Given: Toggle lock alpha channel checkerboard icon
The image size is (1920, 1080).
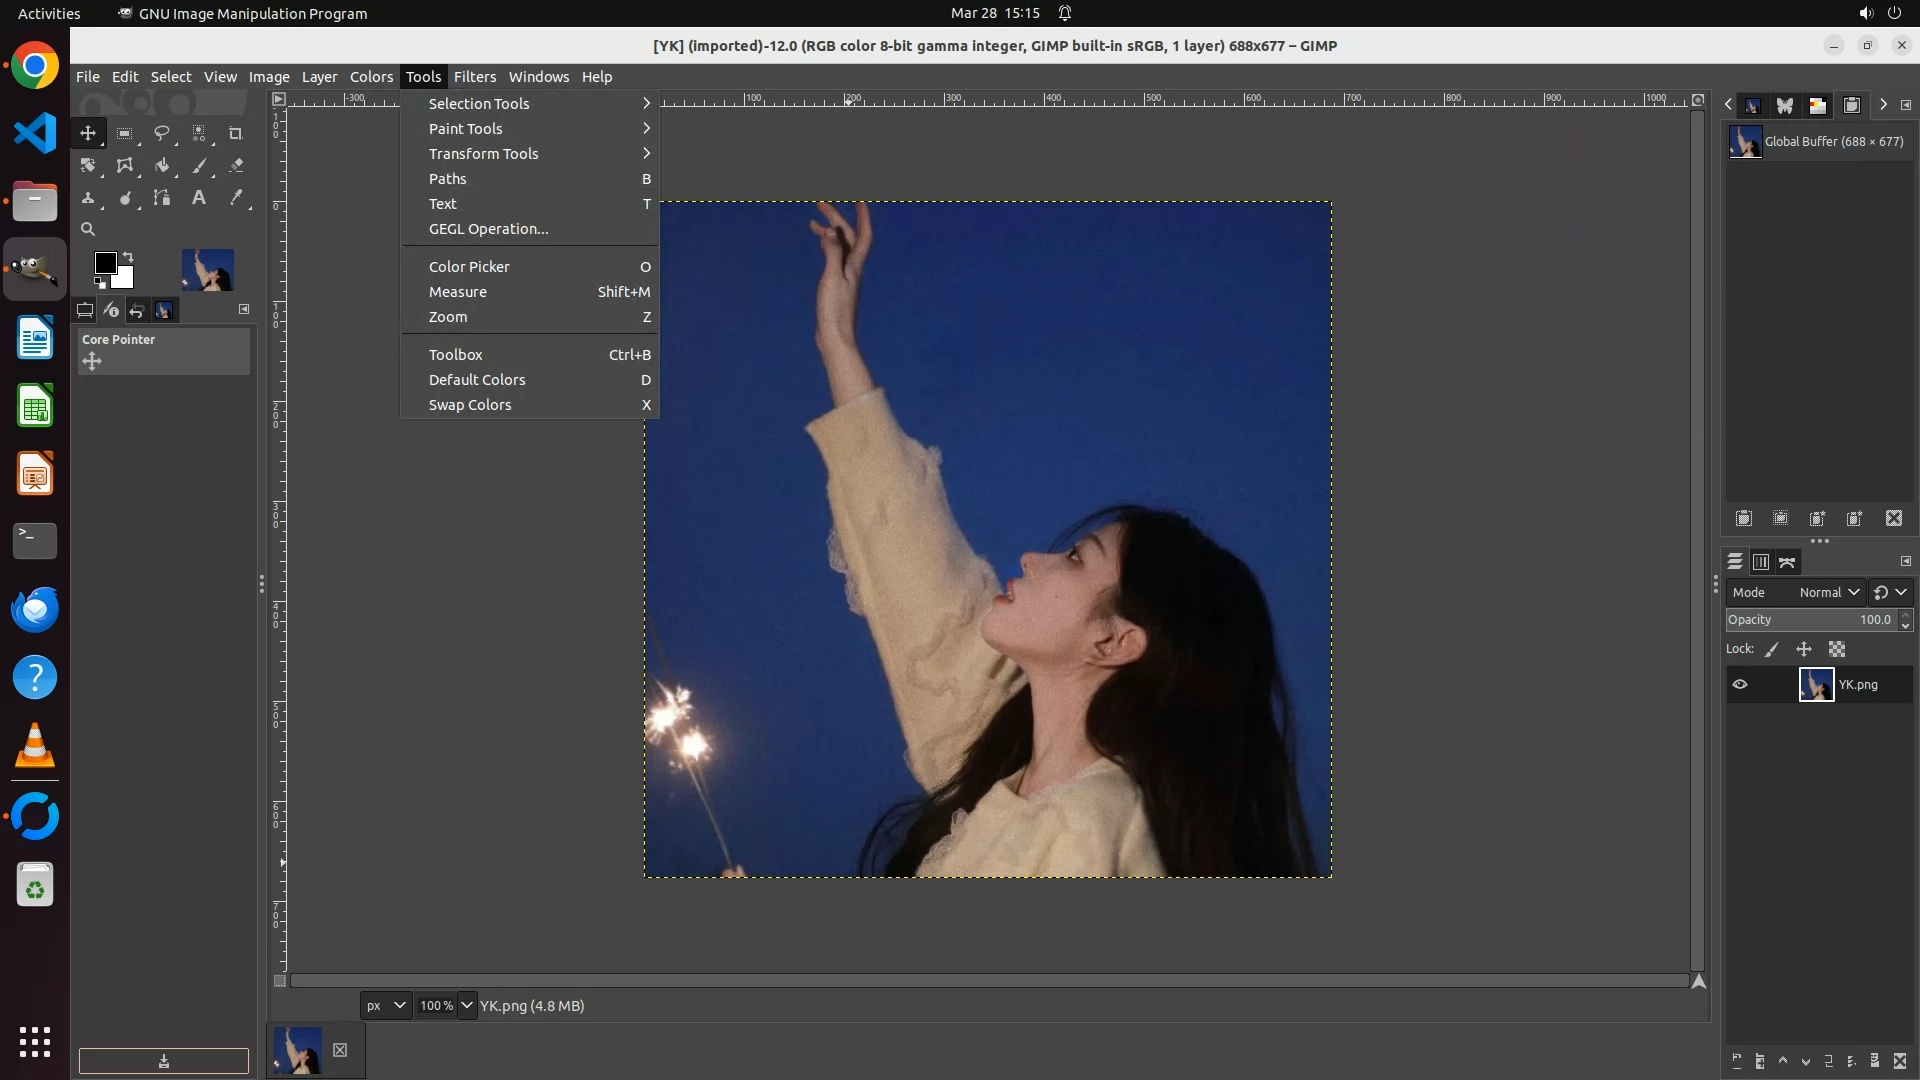Looking at the screenshot, I should (x=1837, y=649).
